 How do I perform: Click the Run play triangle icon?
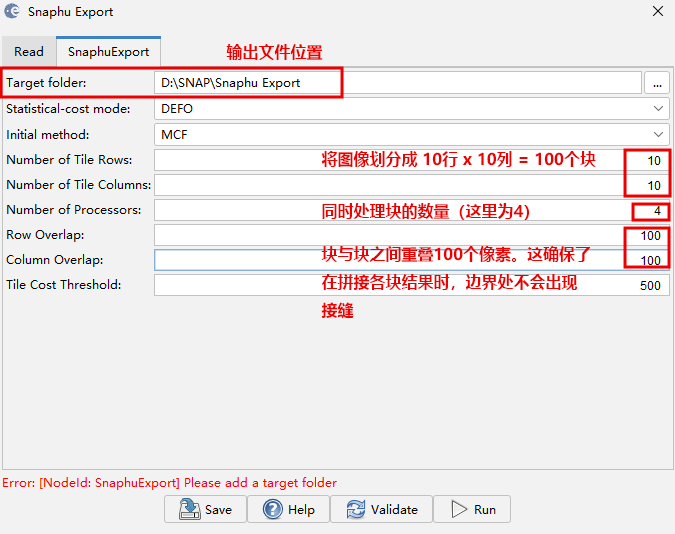[x=459, y=509]
